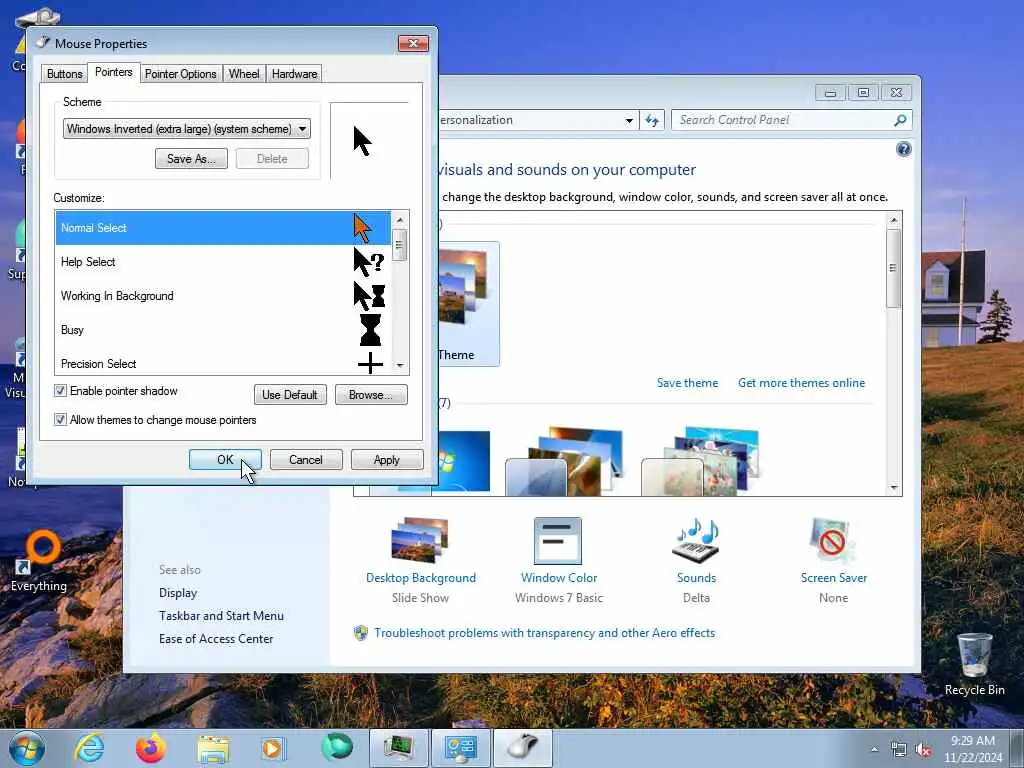Expand the Control Panel address bar dropdown
Image resolution: width=1024 pixels, height=768 pixels.
629,120
